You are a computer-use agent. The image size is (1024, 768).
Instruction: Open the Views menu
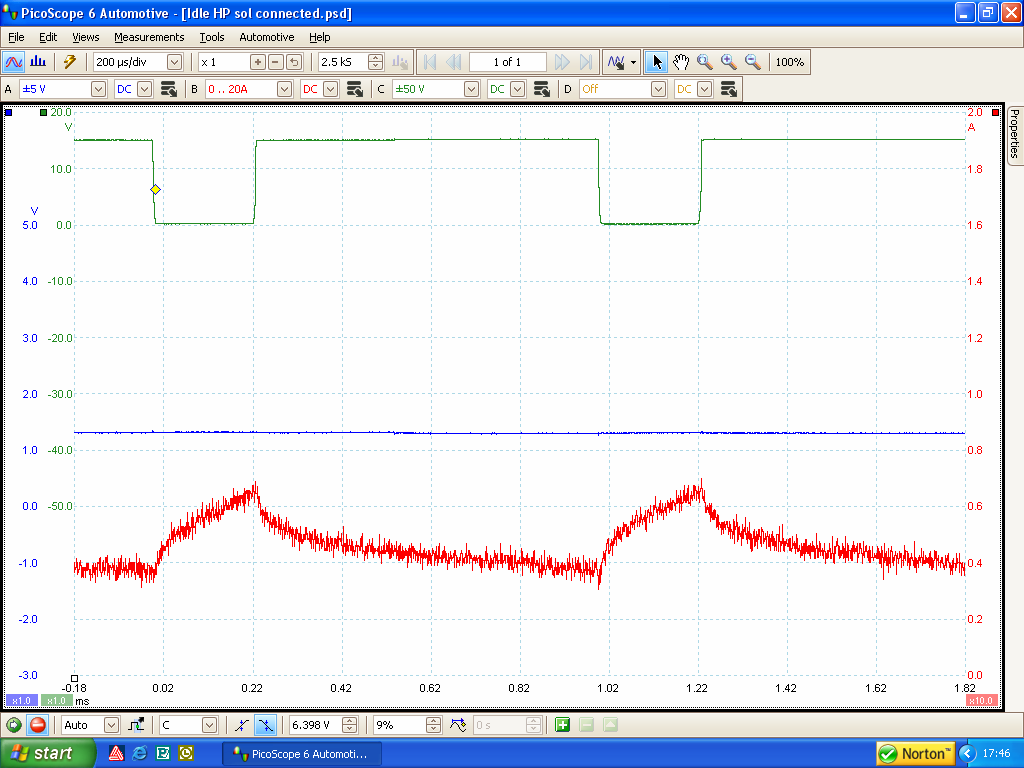(86, 37)
